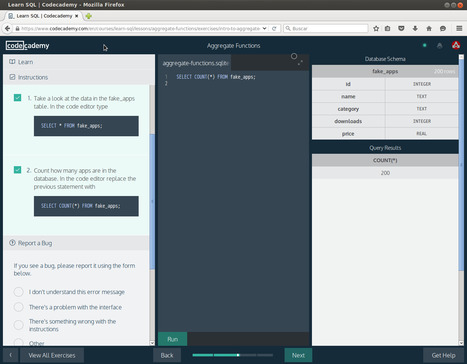The image size is (467, 364).
Task: Click the Query Results panel heading
Action: [x=385, y=148]
